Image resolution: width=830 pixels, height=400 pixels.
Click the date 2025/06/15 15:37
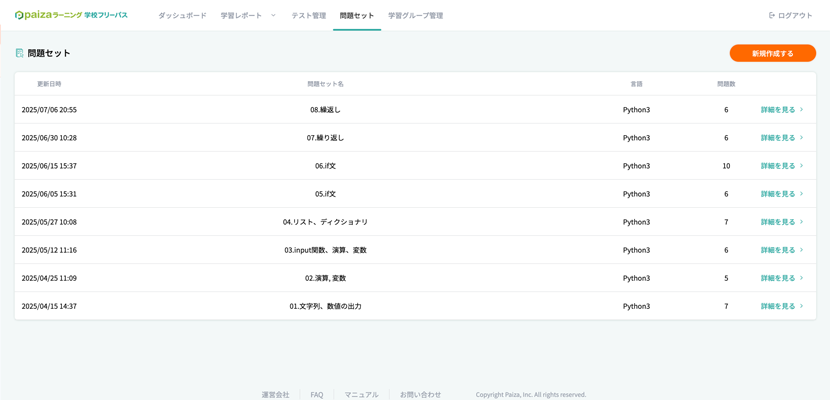pyautogui.click(x=49, y=166)
